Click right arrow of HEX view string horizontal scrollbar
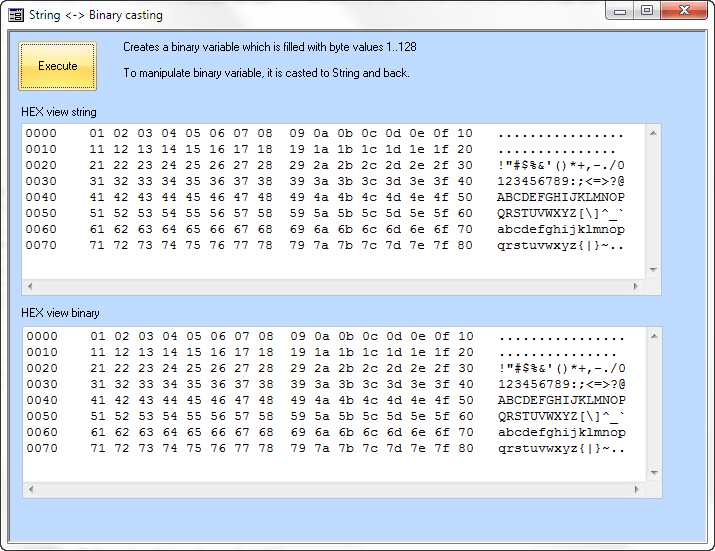 coord(636,286)
